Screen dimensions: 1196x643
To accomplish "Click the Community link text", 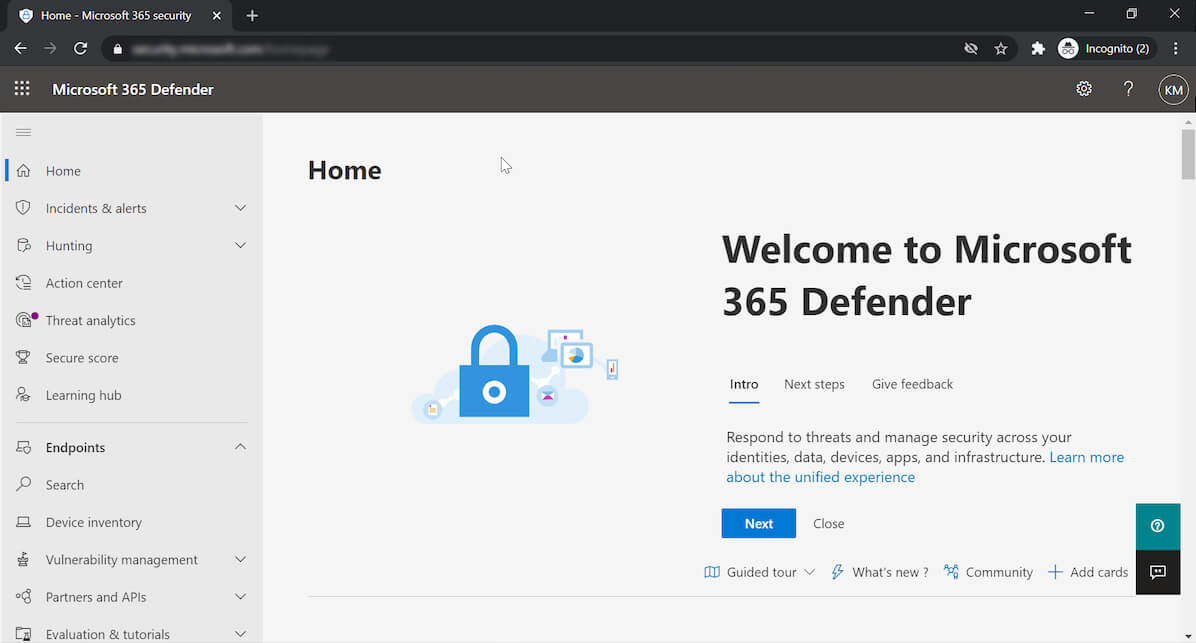I will coord(999,572).
